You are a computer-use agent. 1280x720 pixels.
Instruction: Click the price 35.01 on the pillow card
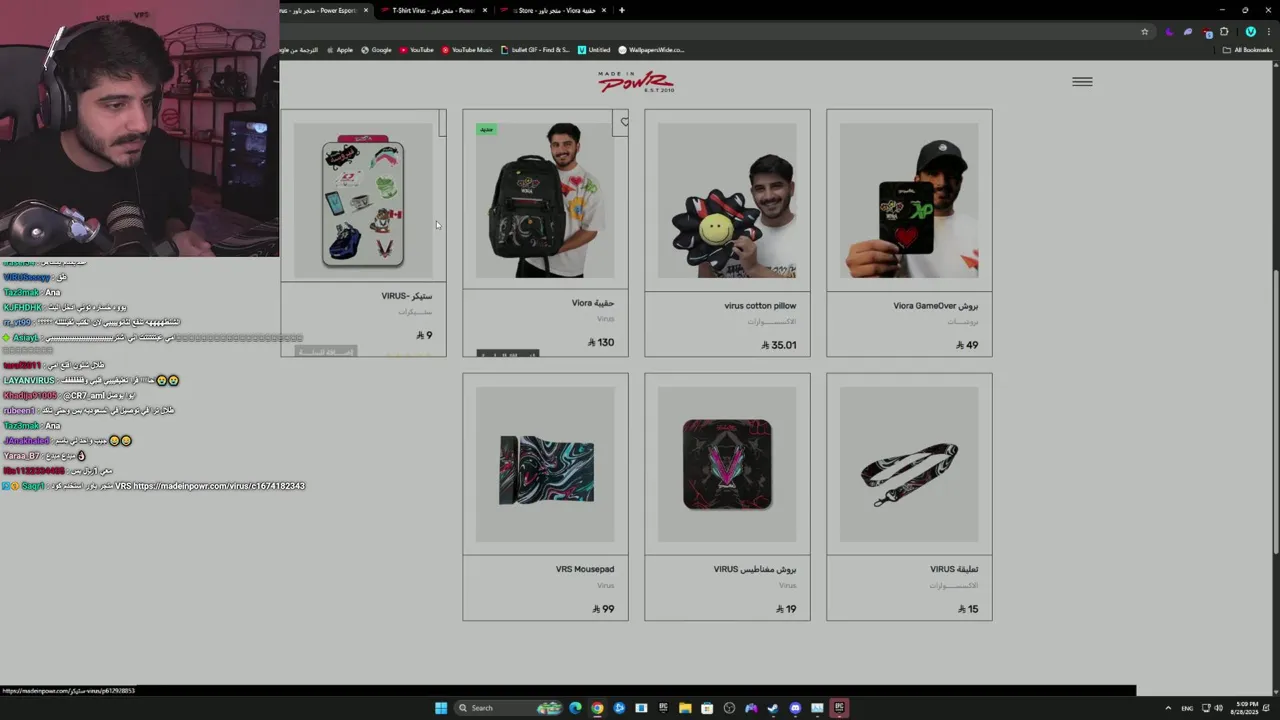779,345
